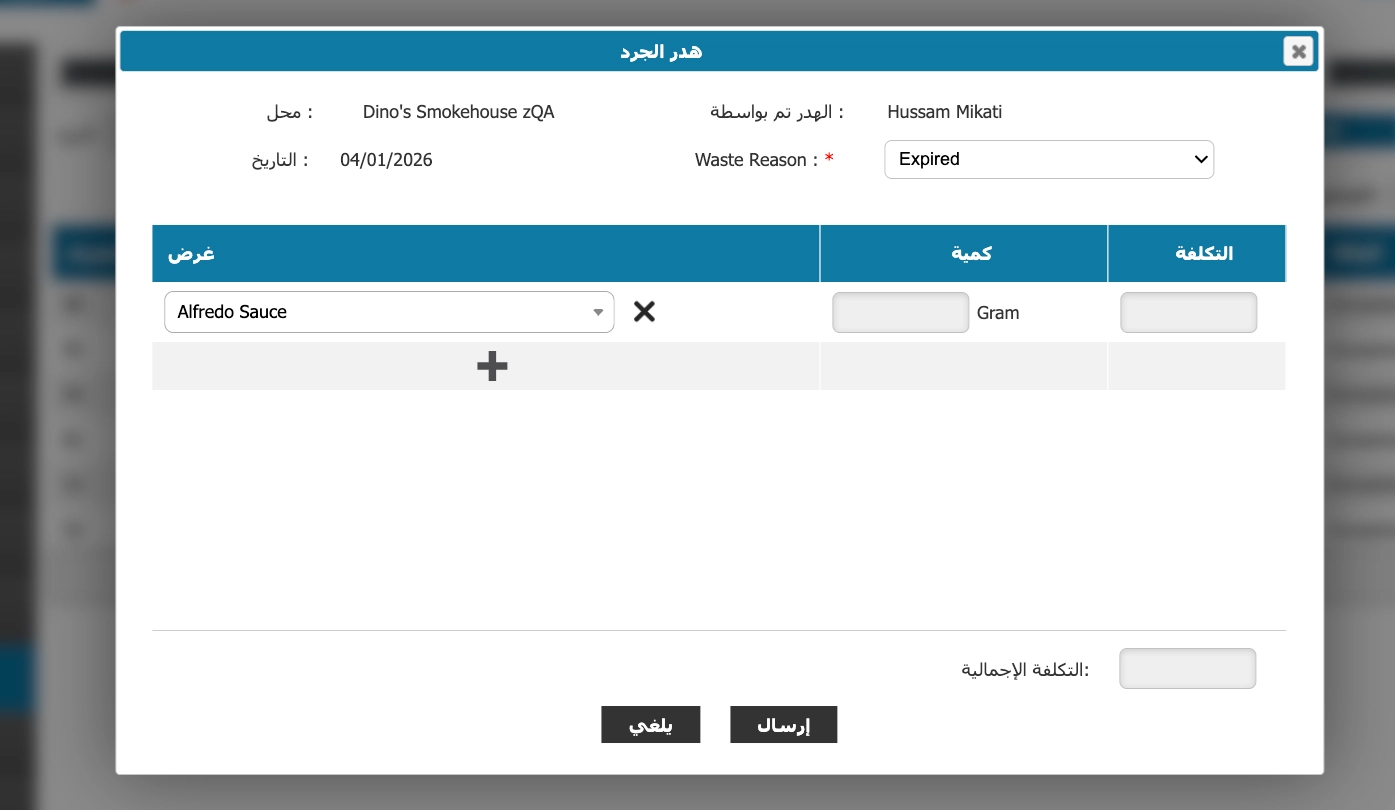
Task: Click the user name Hussam Mikati
Action: coord(944,112)
